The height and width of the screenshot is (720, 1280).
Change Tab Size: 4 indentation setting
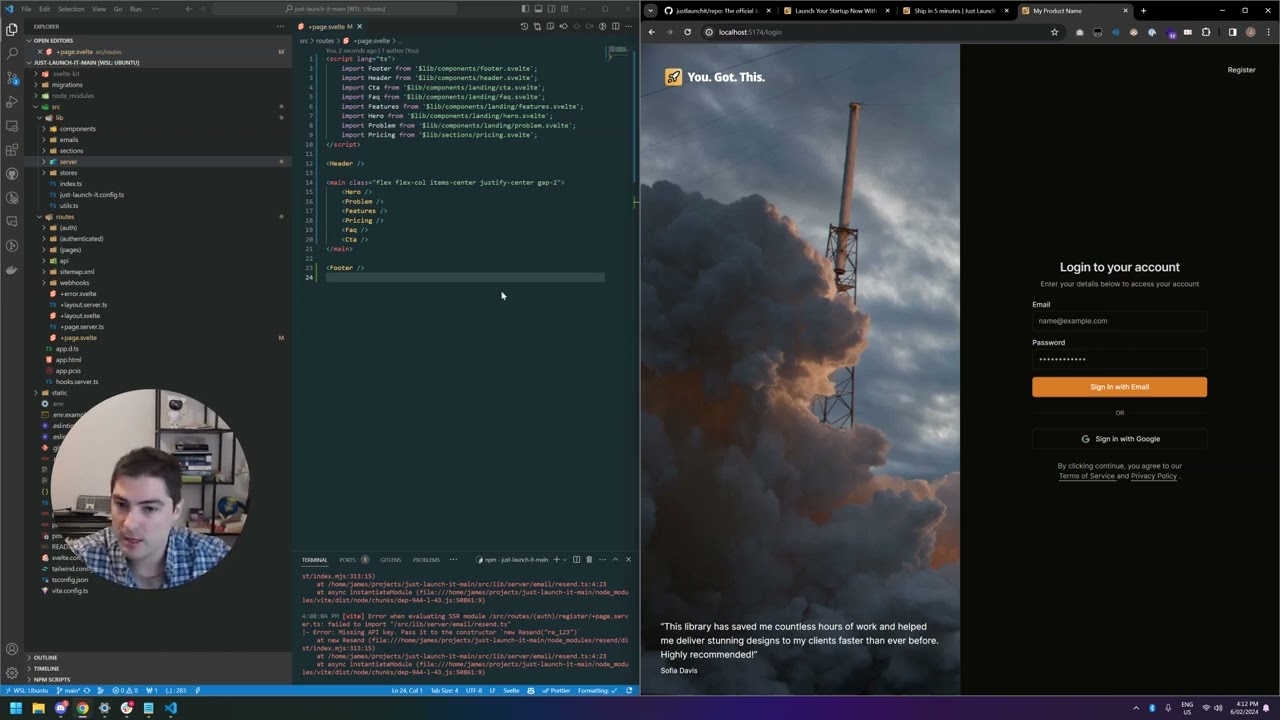[444, 690]
